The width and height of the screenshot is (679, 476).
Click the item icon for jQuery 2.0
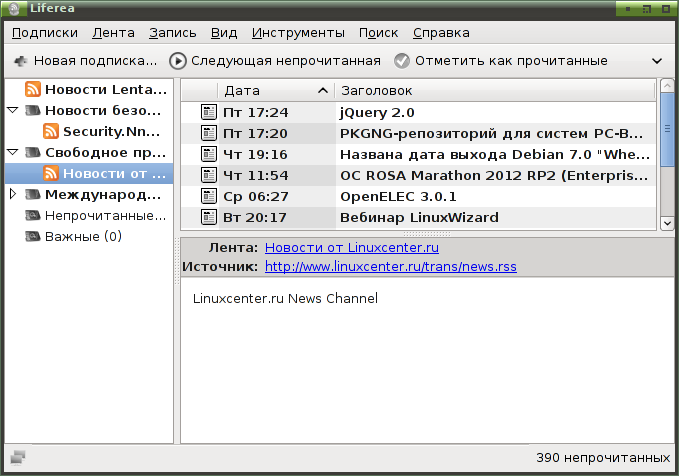[209, 112]
